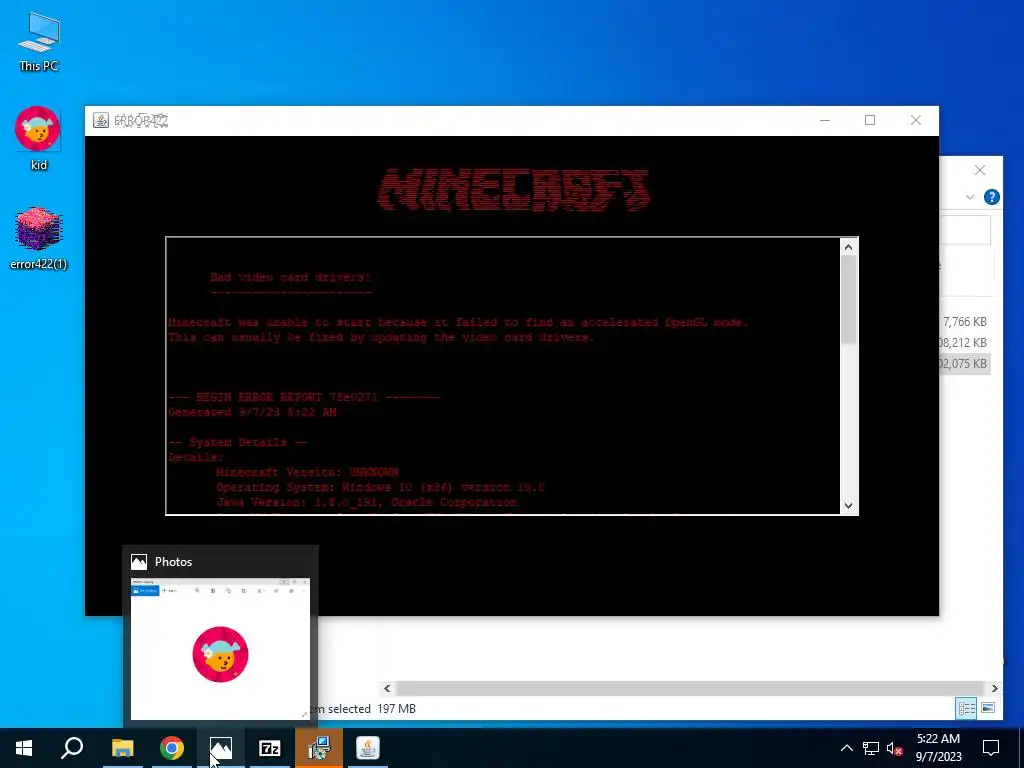The width and height of the screenshot is (1024, 768).
Task: Click the down arrow of the error report scrollbar
Action: tap(848, 505)
